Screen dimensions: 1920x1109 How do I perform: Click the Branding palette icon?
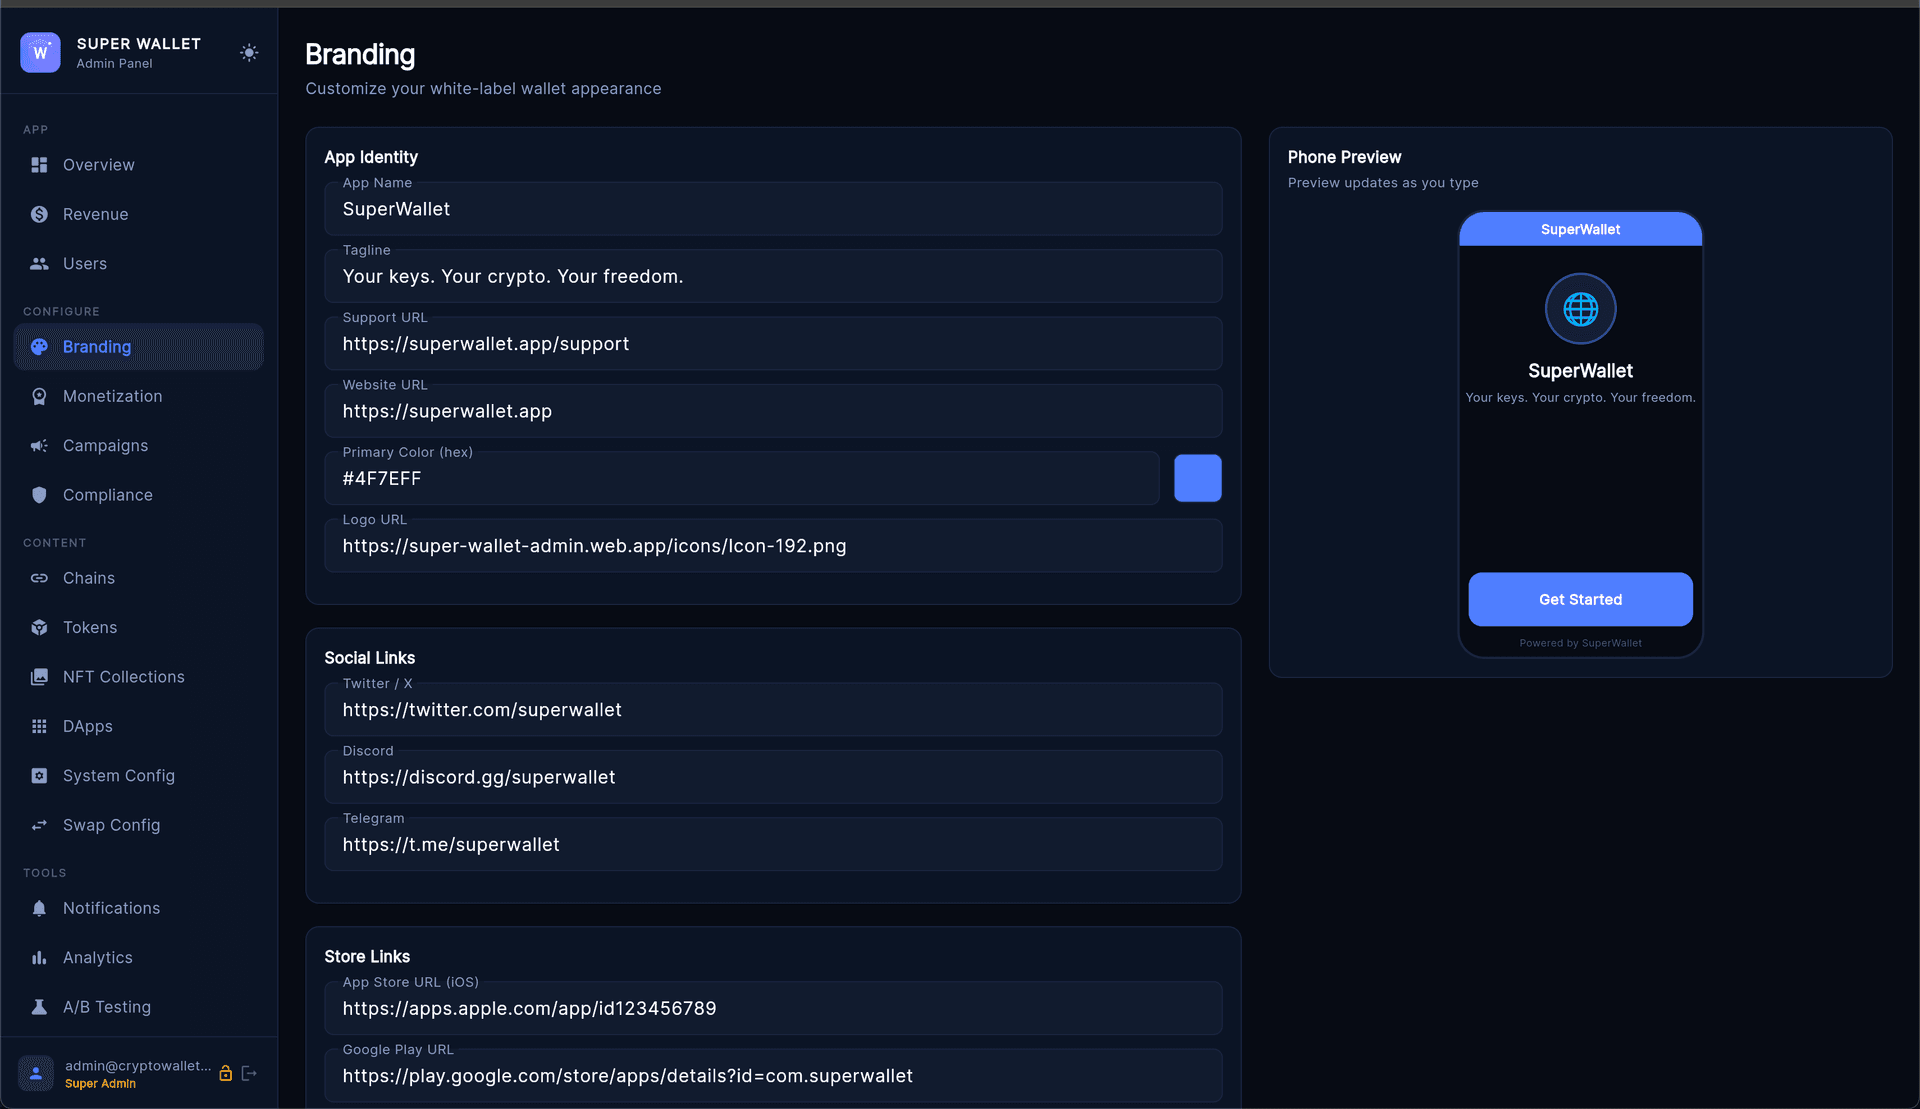[39, 347]
